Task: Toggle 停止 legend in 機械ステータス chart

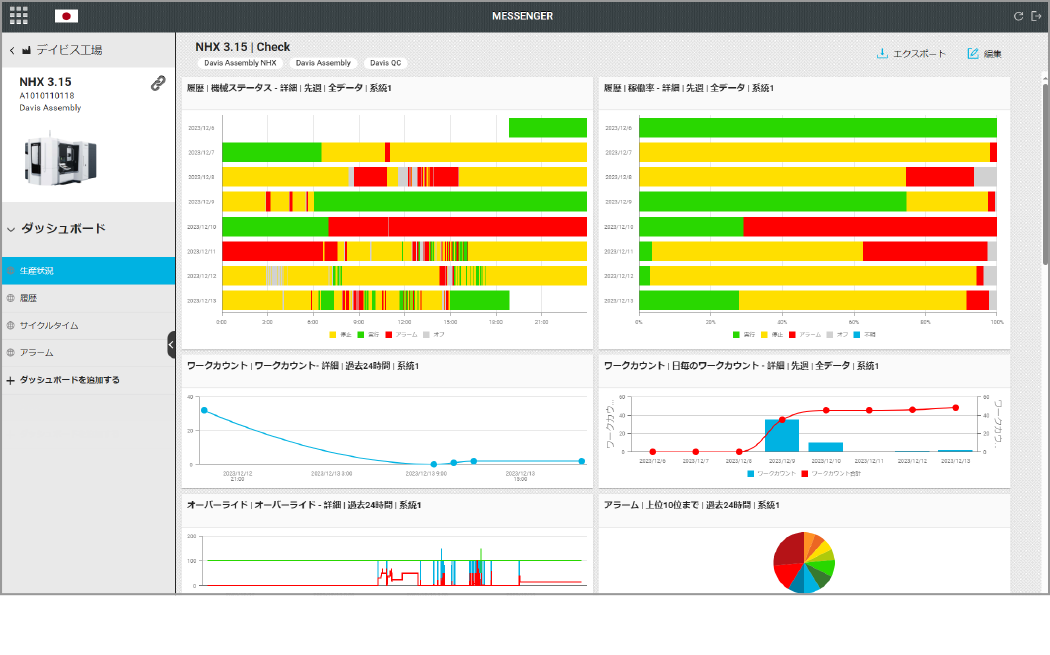Action: tap(341, 334)
